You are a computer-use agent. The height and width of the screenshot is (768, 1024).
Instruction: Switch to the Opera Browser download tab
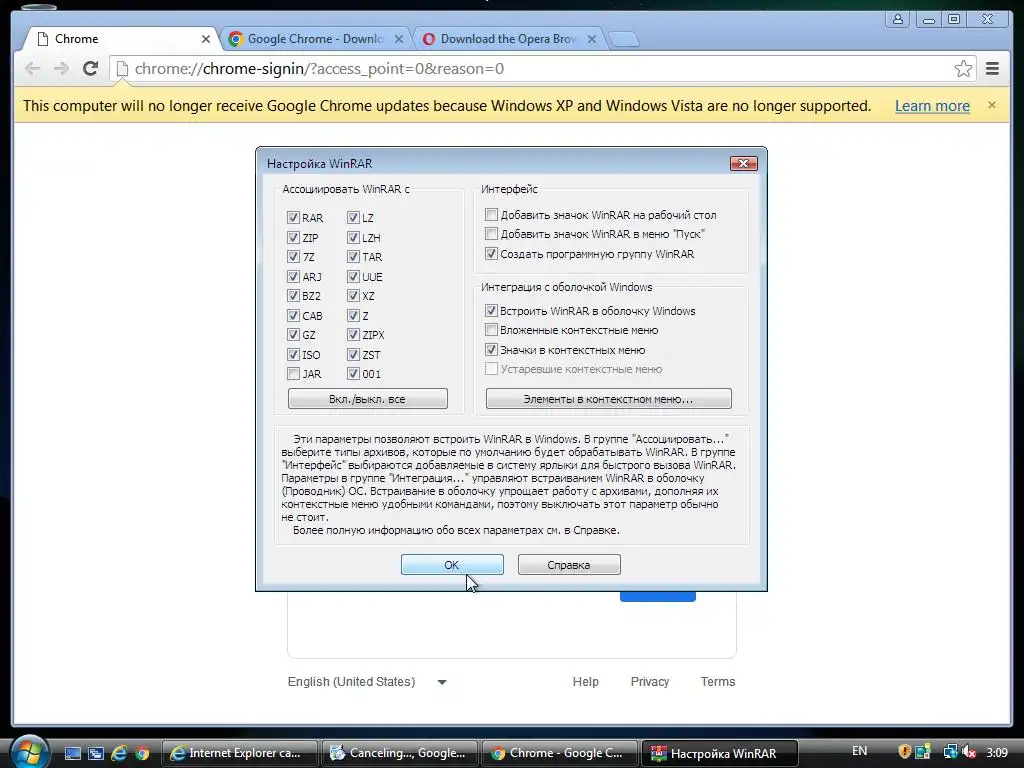508,39
